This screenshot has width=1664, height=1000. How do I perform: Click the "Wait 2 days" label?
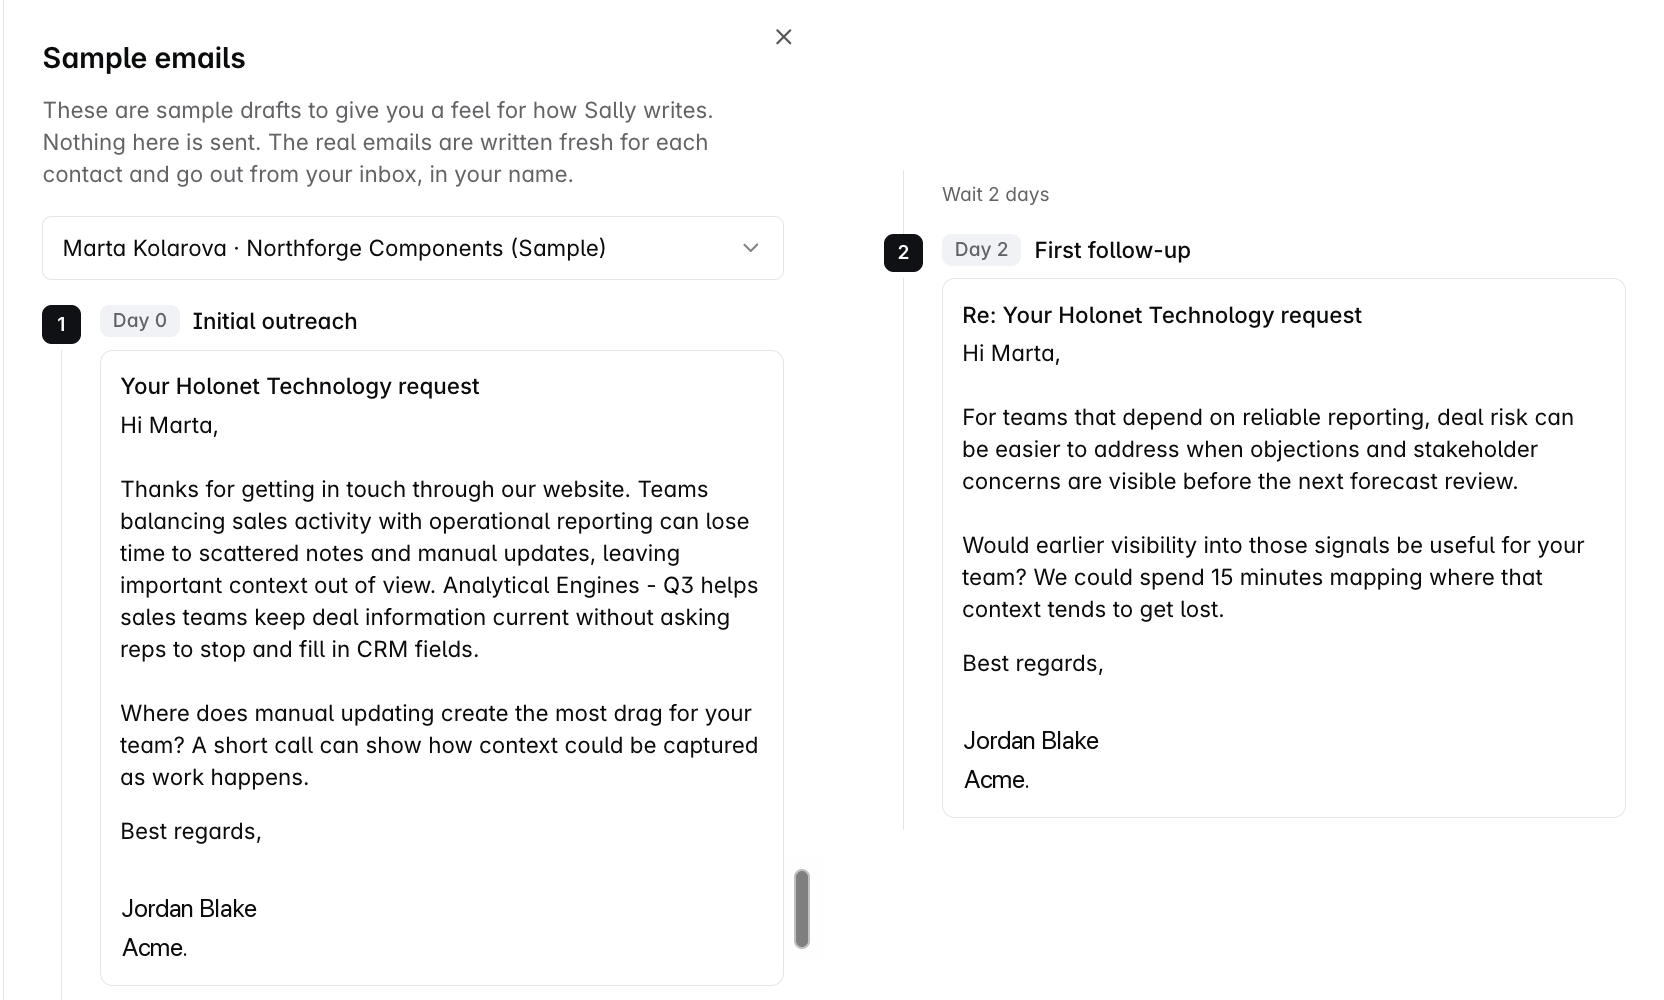[x=995, y=194]
